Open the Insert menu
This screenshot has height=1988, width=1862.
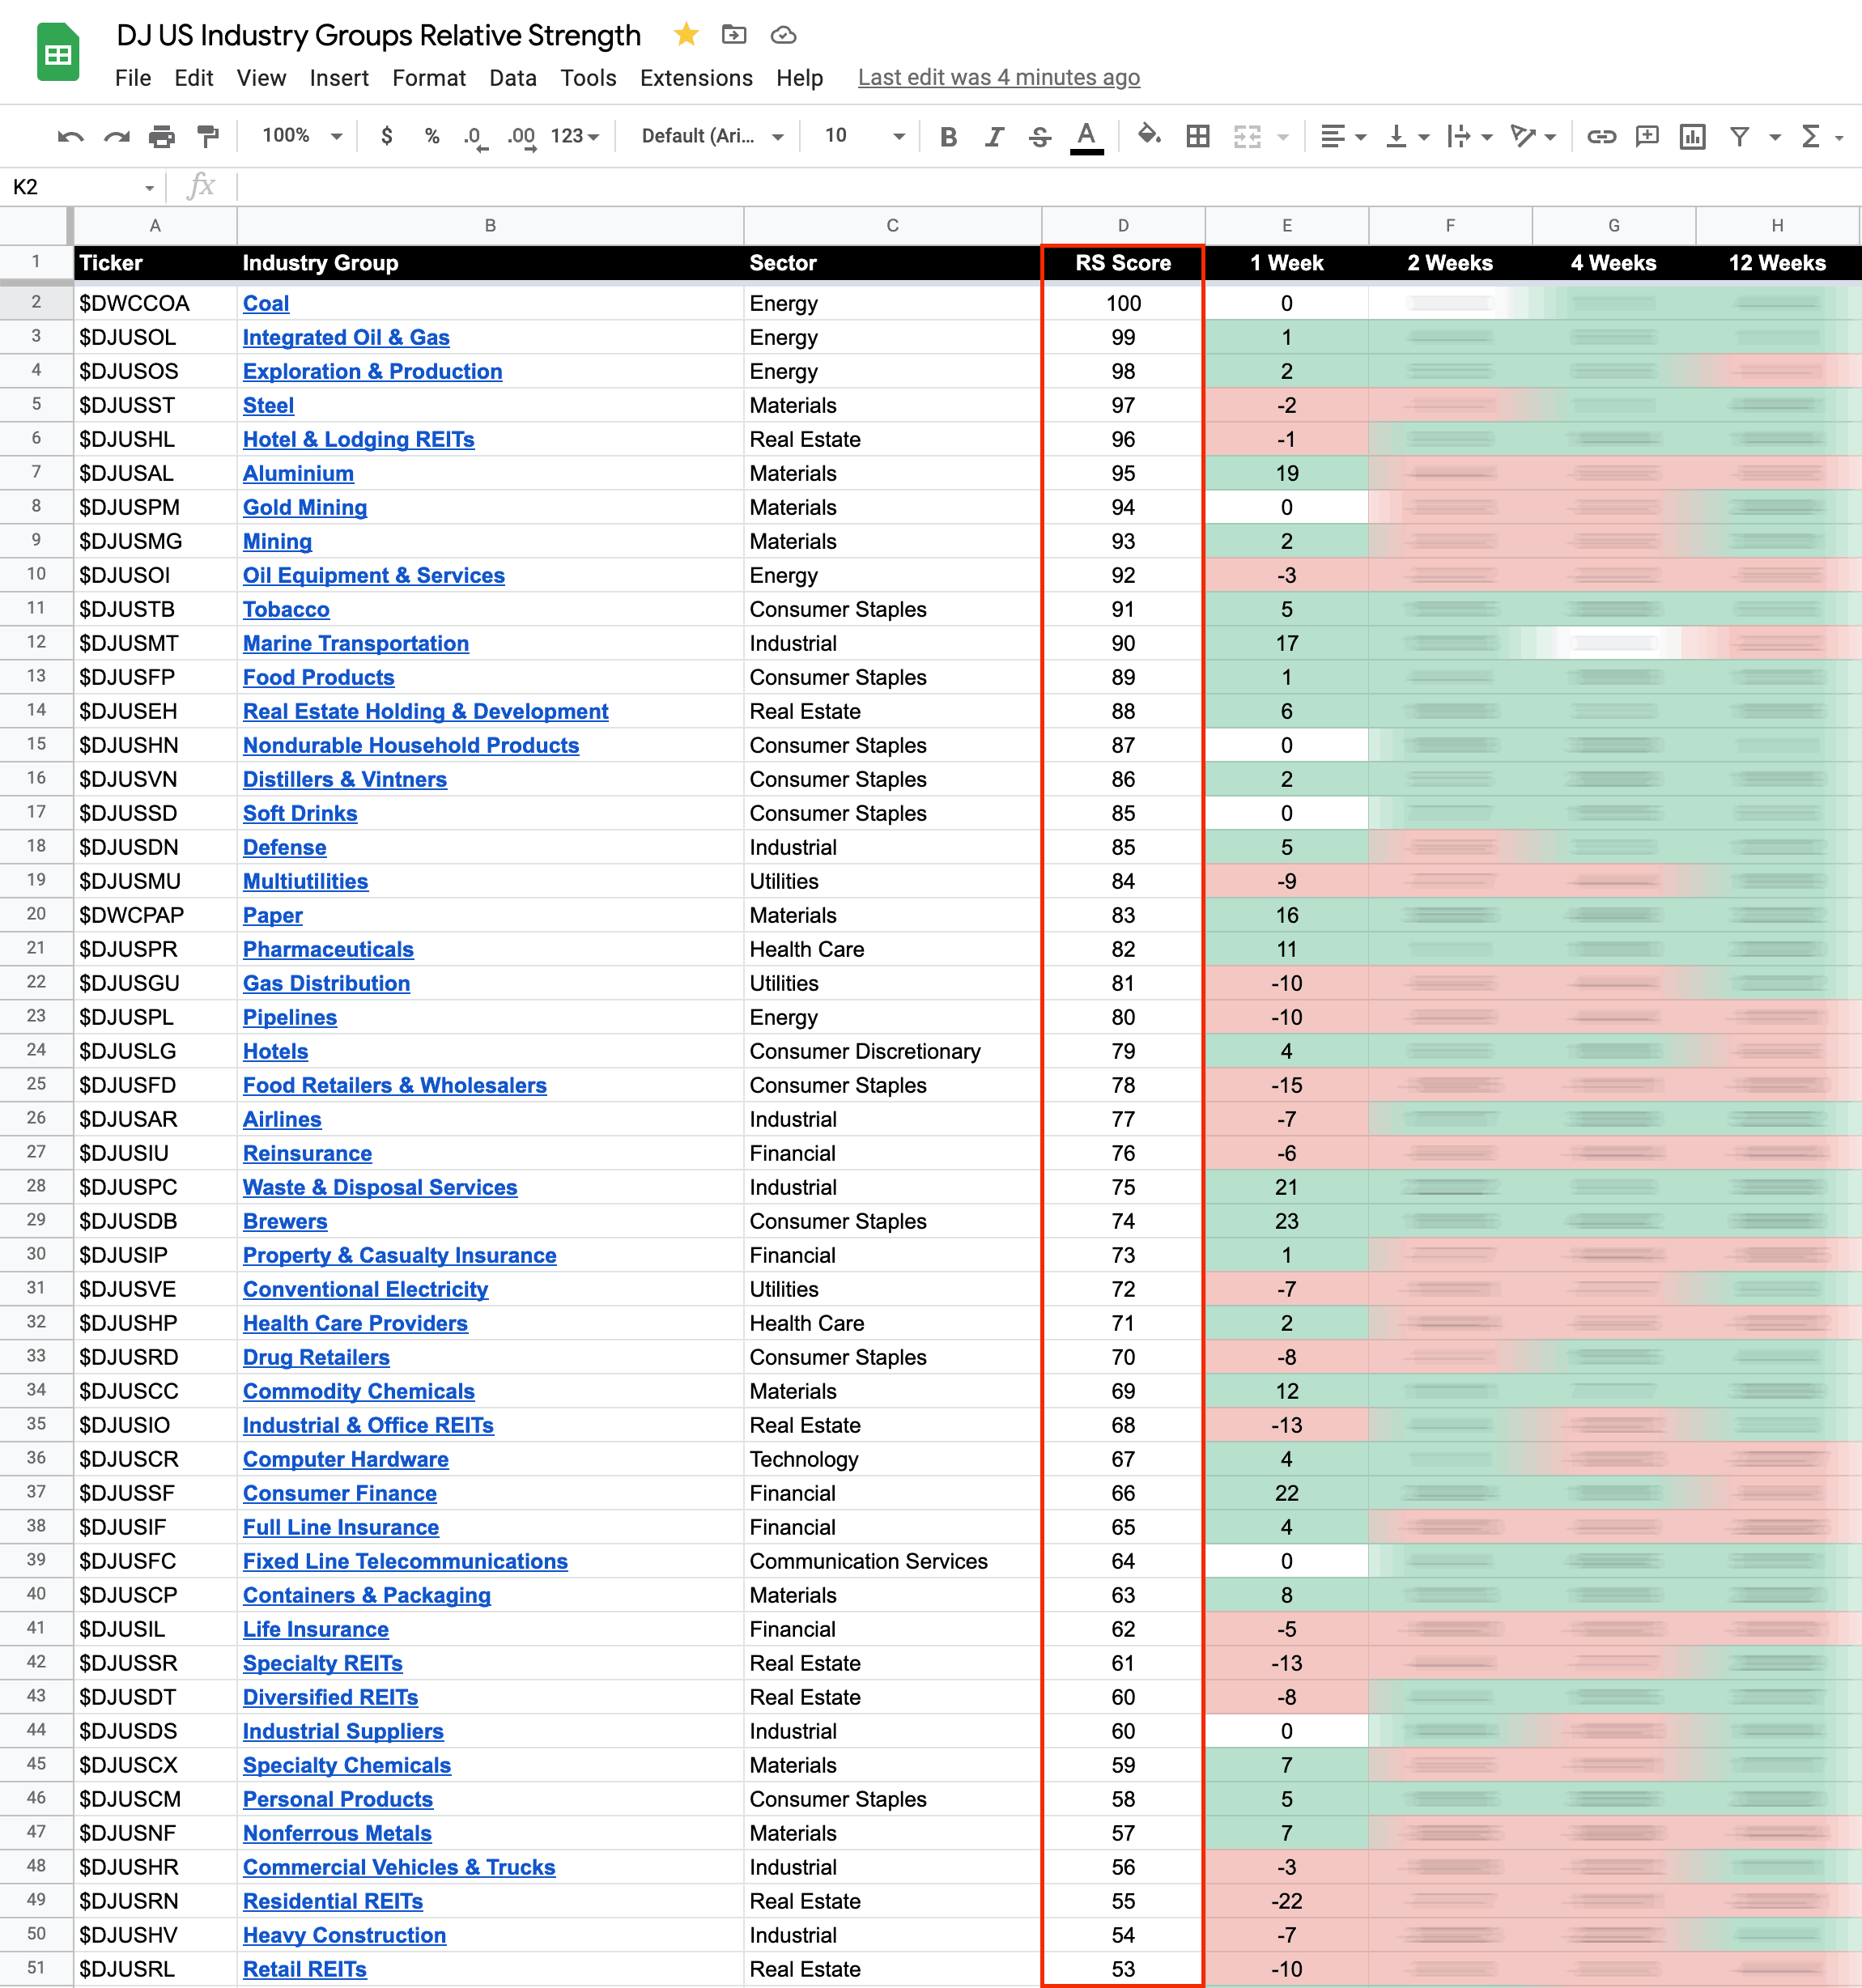coord(339,78)
